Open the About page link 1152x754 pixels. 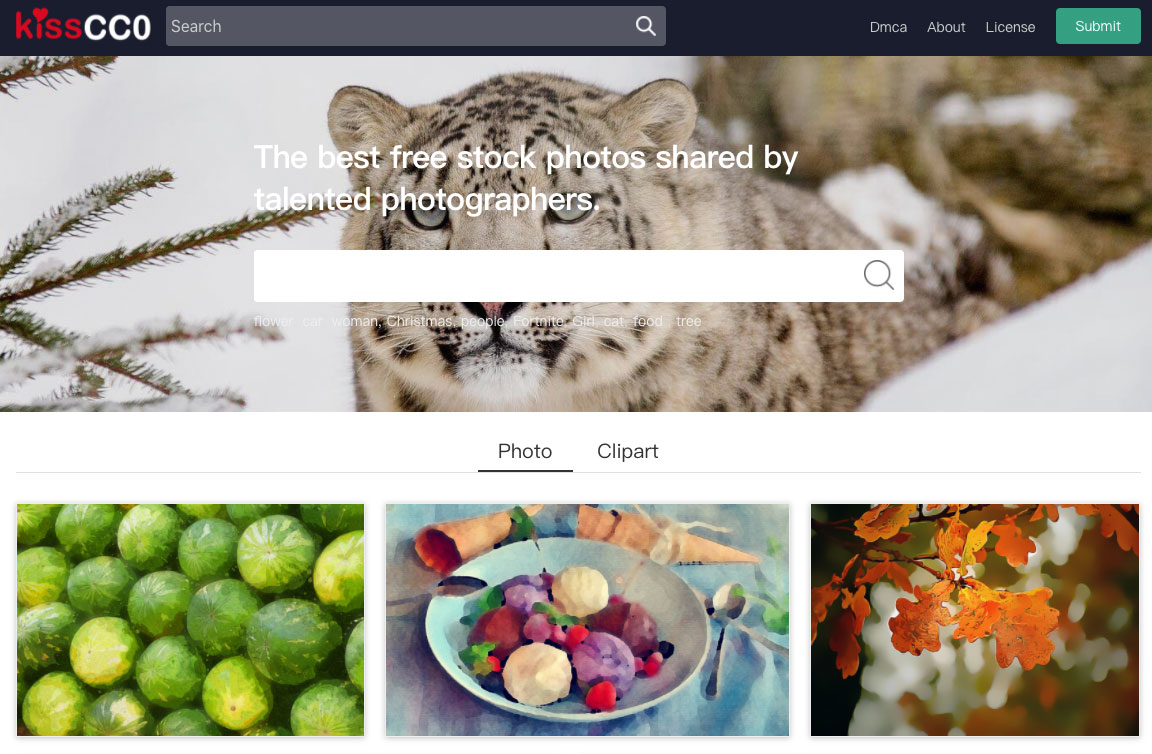tap(946, 27)
